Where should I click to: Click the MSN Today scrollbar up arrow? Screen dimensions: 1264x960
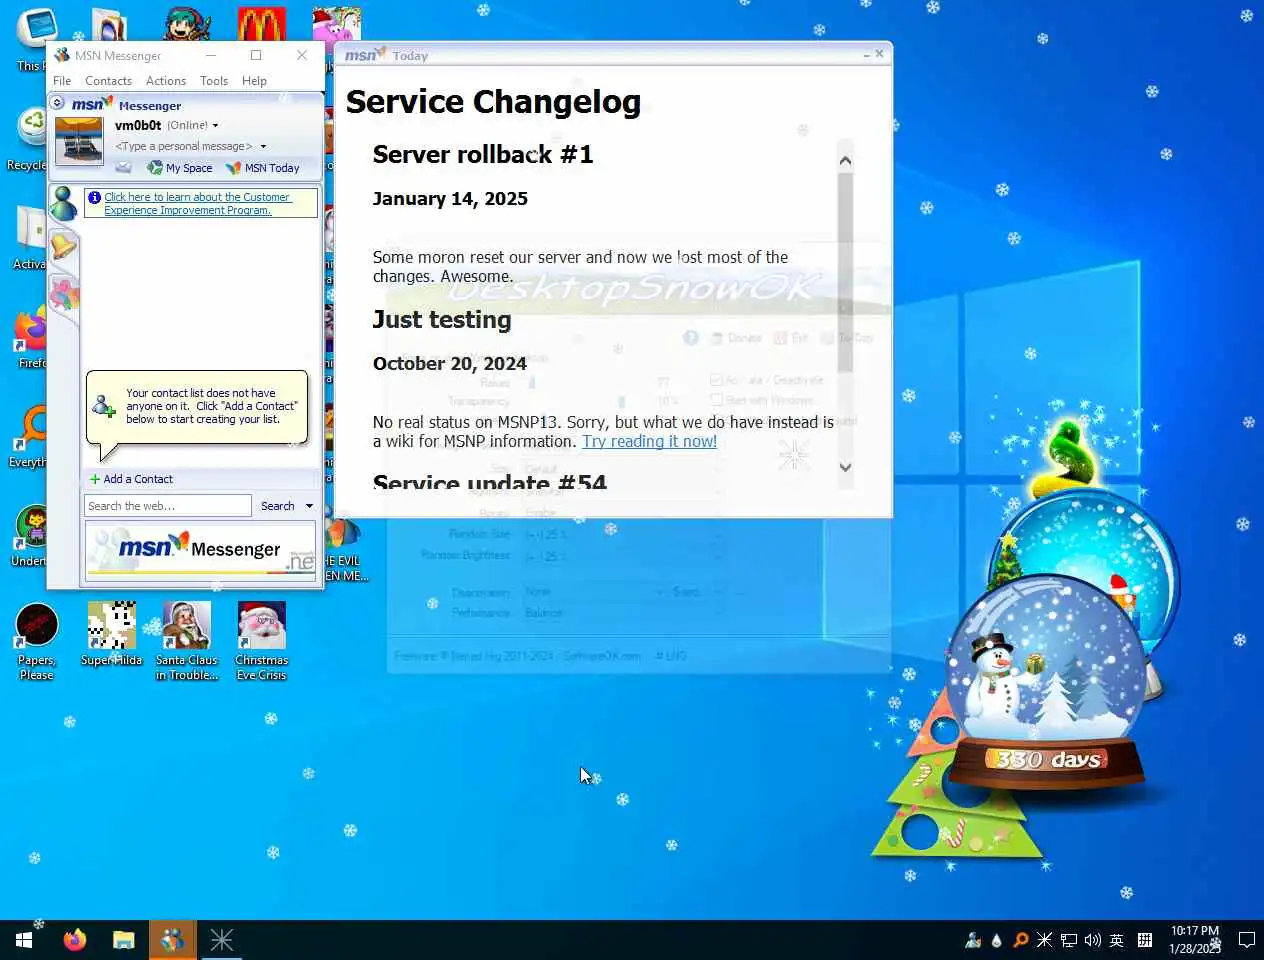pyautogui.click(x=845, y=161)
